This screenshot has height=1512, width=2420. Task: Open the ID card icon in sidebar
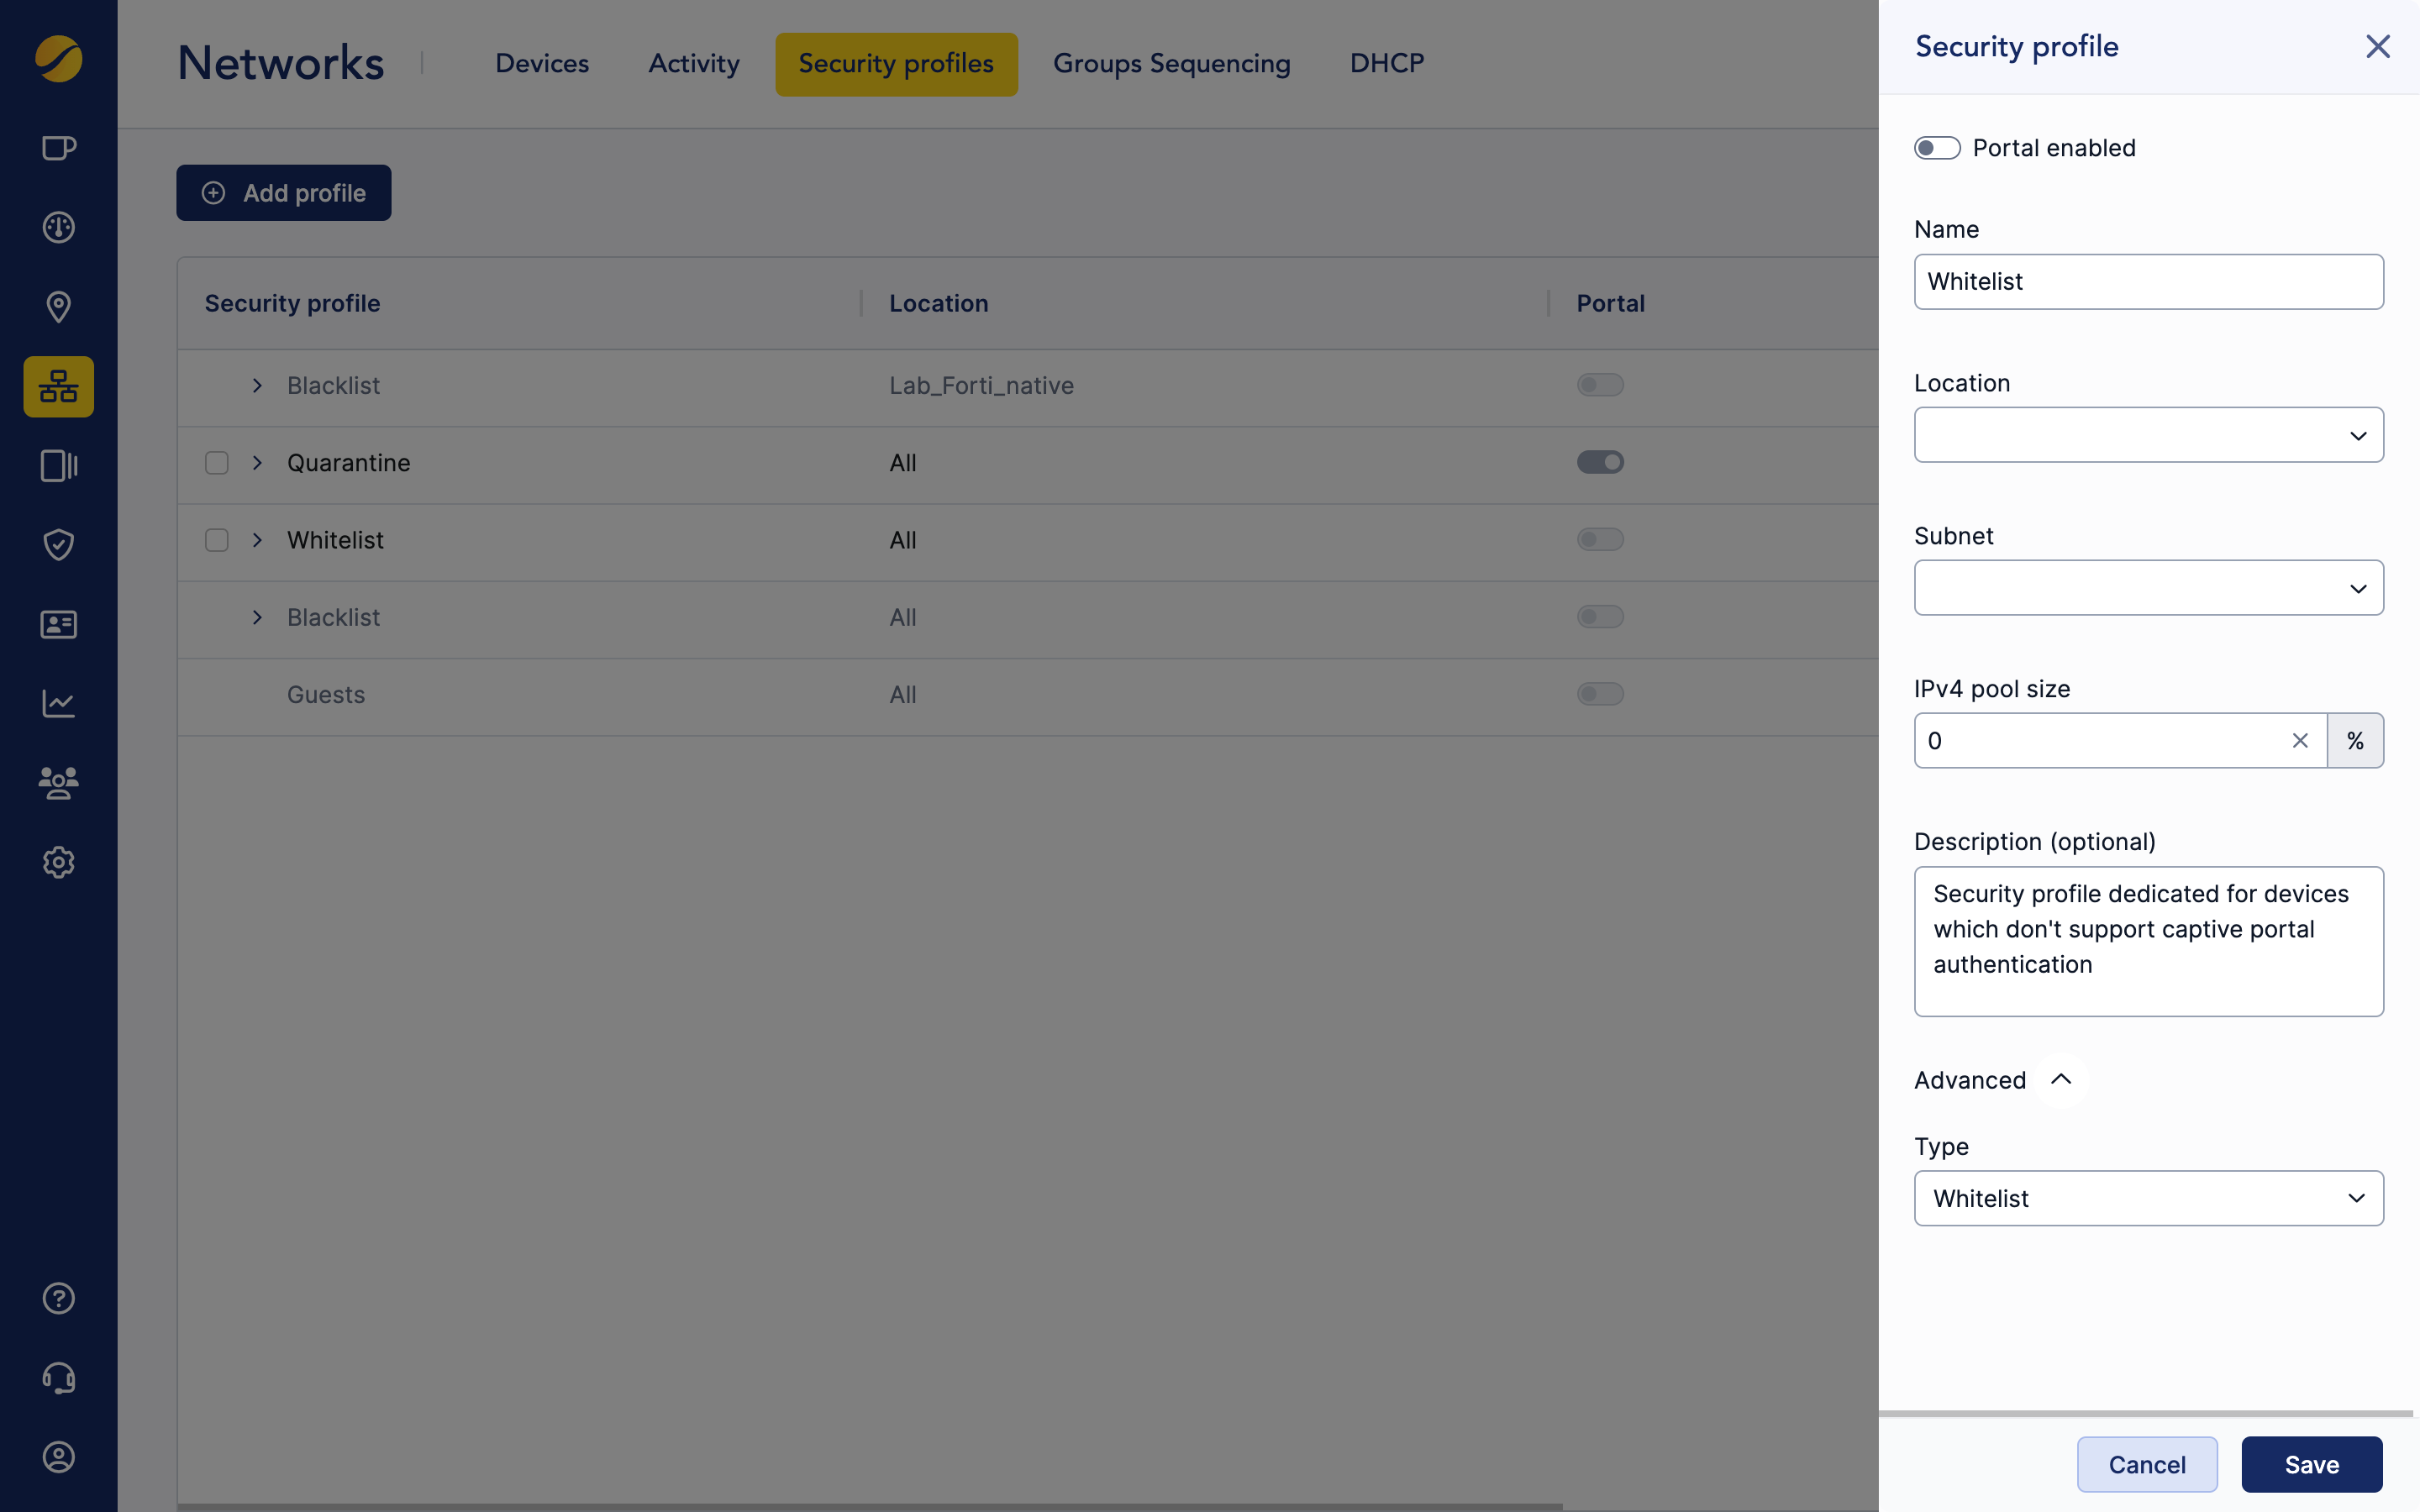click(58, 624)
